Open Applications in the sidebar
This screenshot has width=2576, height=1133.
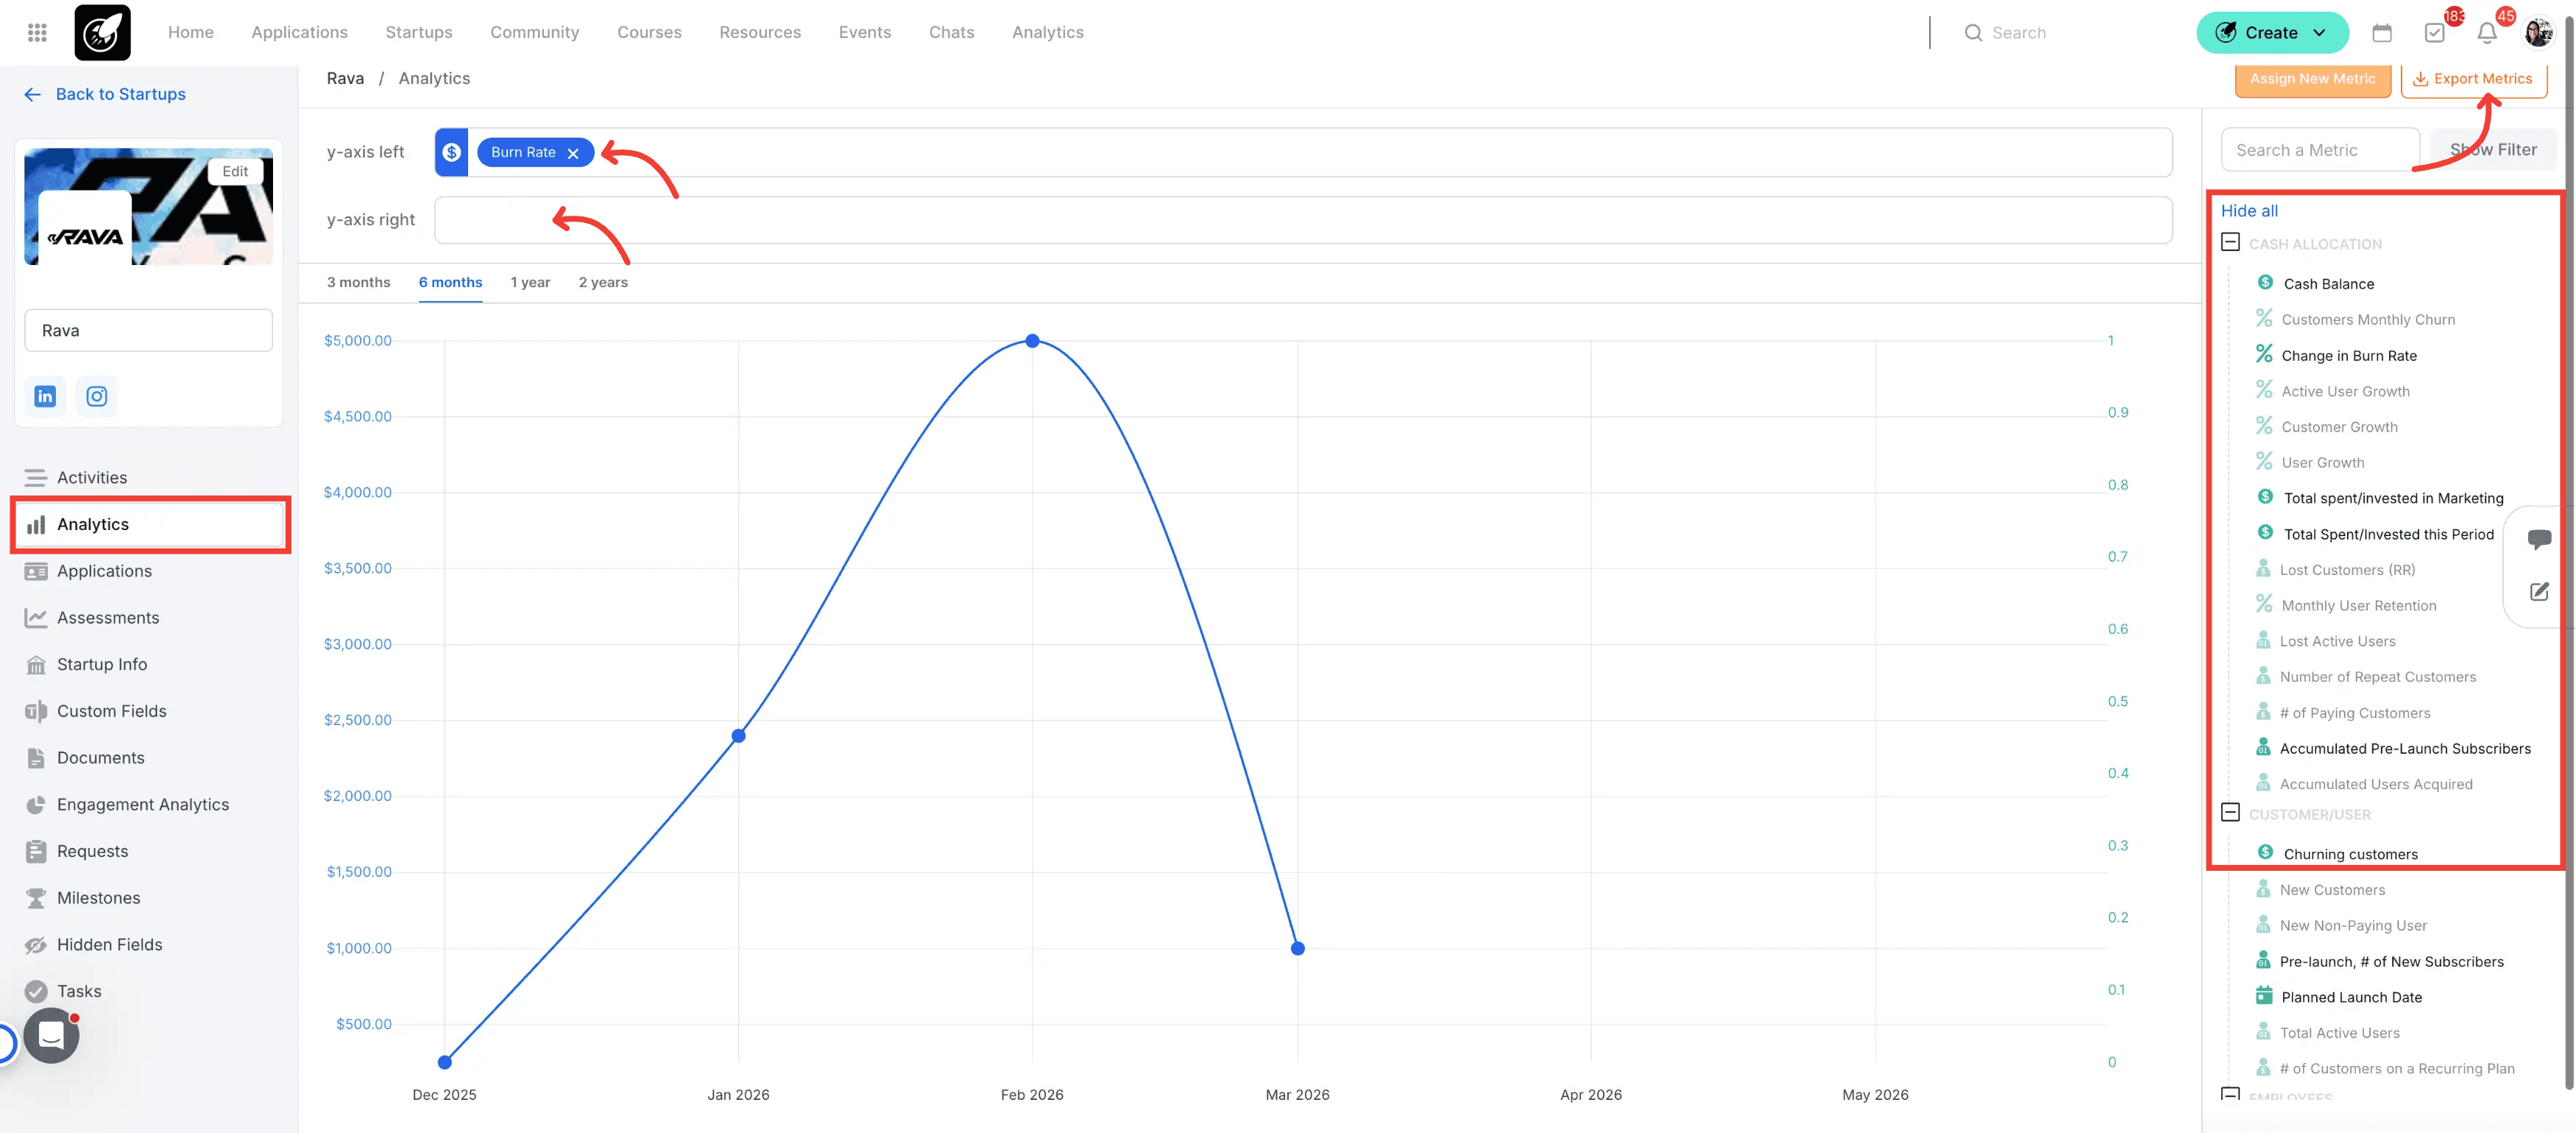149,571
